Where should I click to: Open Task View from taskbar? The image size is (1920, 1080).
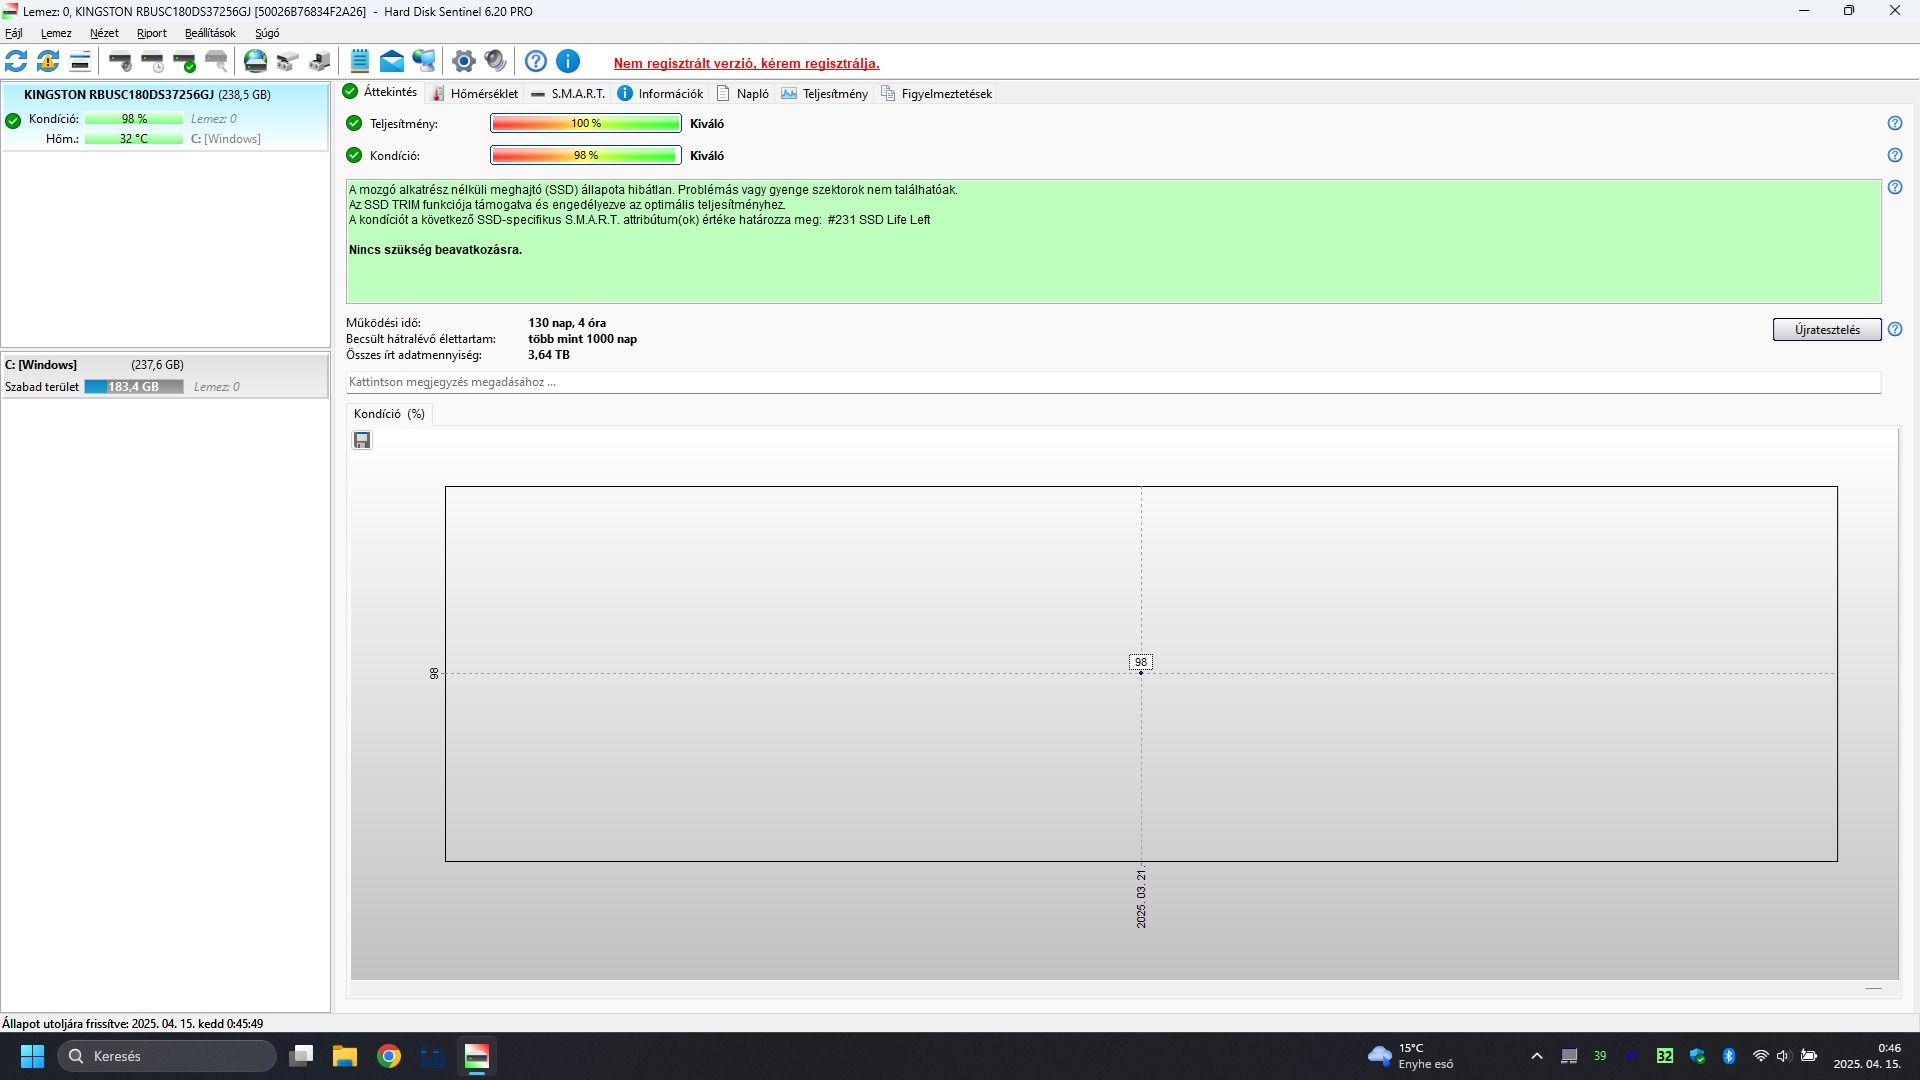coord(301,1056)
